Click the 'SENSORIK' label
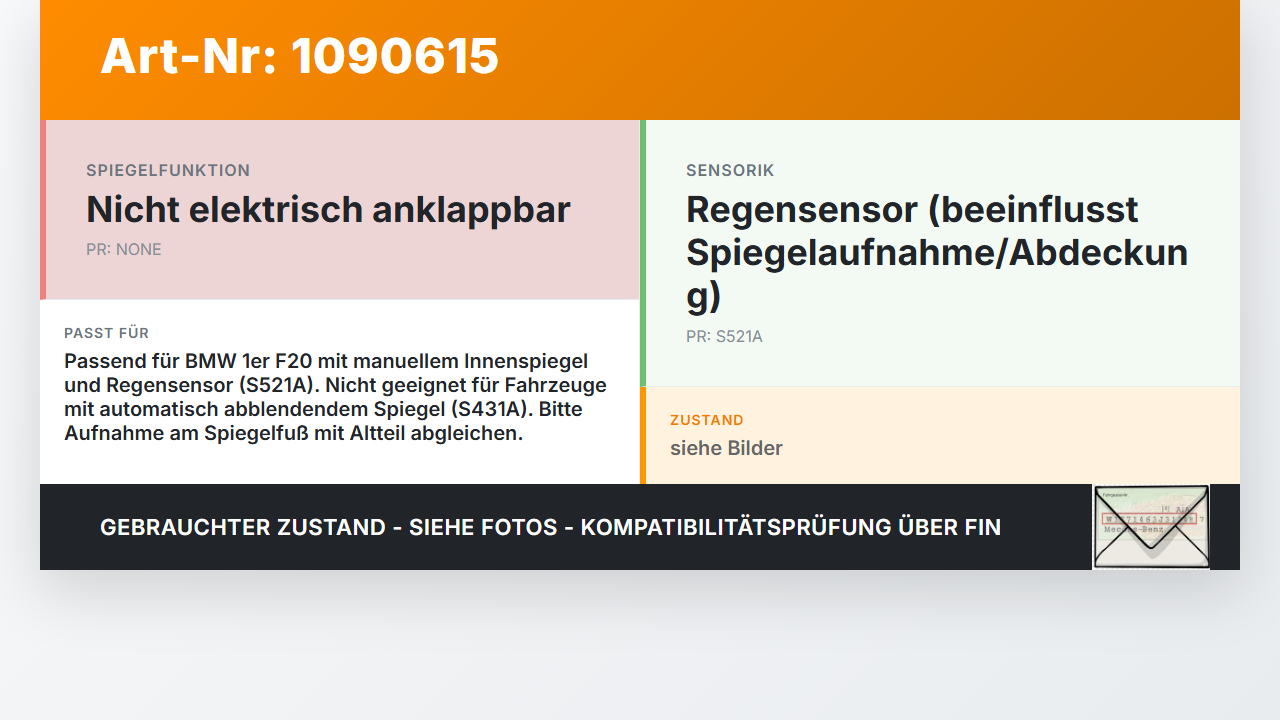Image resolution: width=1280 pixels, height=720 pixels. click(x=730, y=170)
